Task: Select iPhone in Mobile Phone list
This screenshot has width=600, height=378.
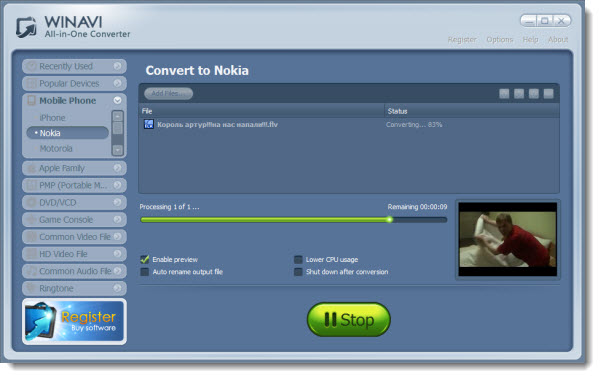Action: [x=52, y=118]
